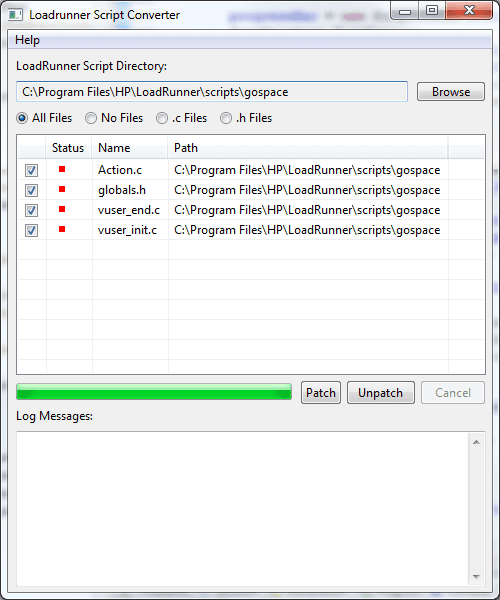Uncheck the vuser_init.c checkbox
The image size is (500, 600).
pyautogui.click(x=31, y=230)
